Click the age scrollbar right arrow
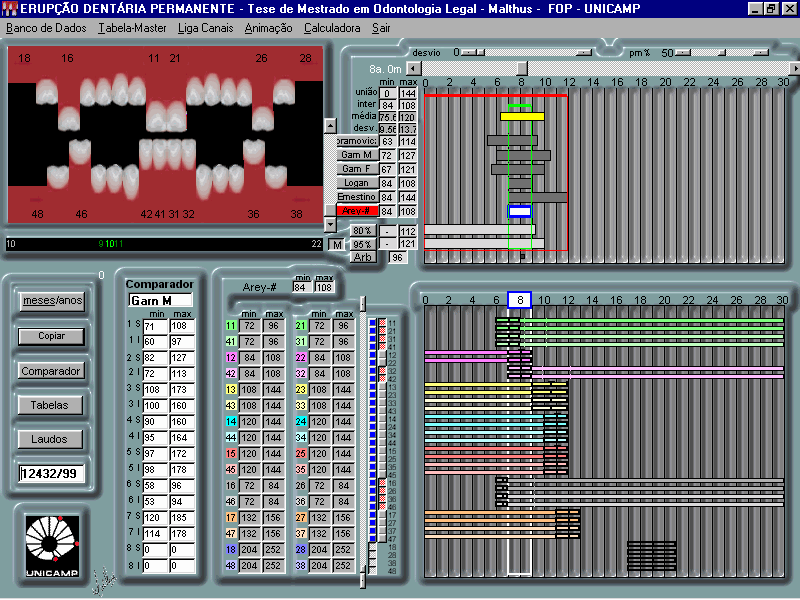Viewport: 800px width, 600px height. pos(794,68)
